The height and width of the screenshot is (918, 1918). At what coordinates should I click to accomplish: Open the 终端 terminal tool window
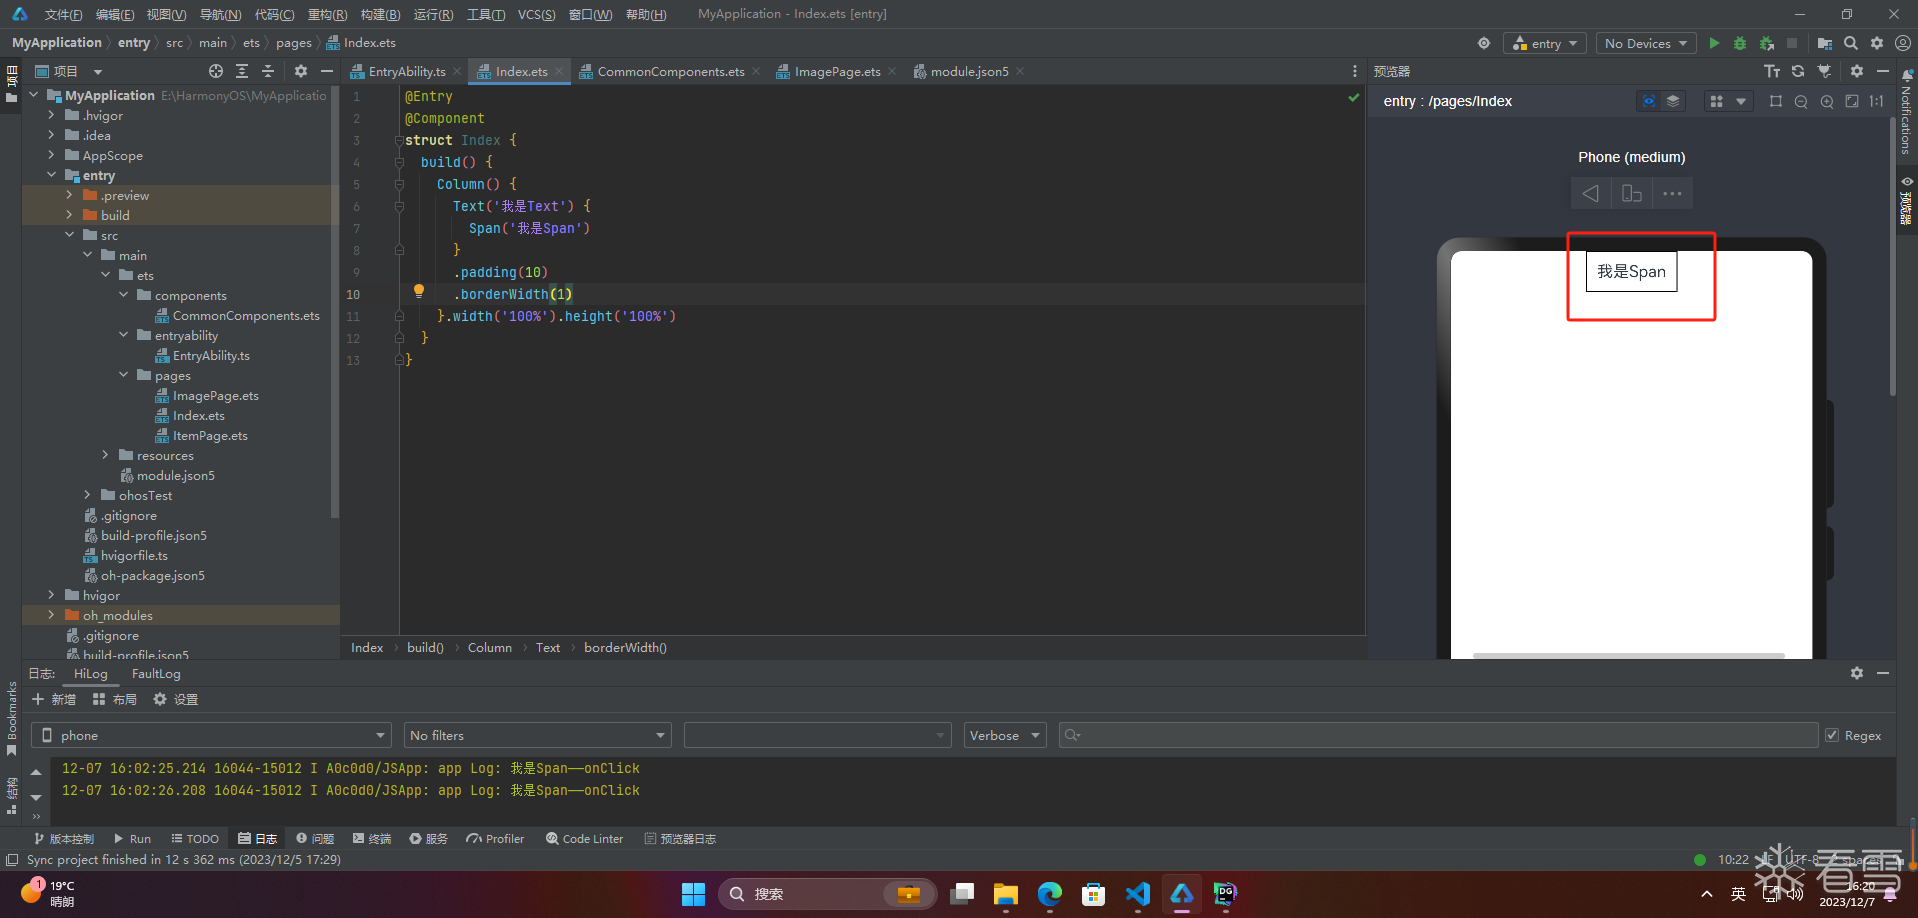(372, 838)
